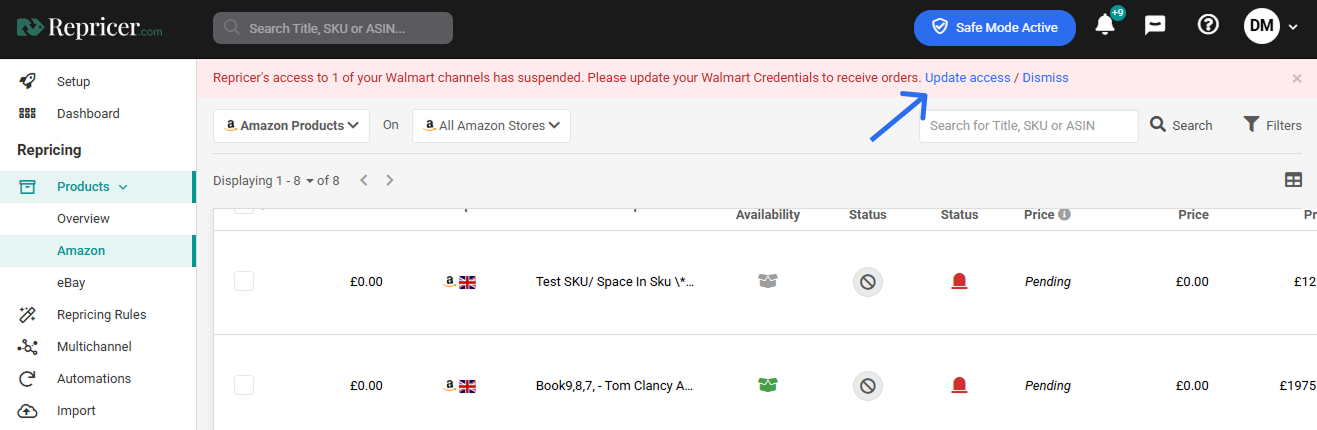This screenshot has width=1317, height=430.
Task: Open the notifications bell icon
Action: coord(1105,26)
